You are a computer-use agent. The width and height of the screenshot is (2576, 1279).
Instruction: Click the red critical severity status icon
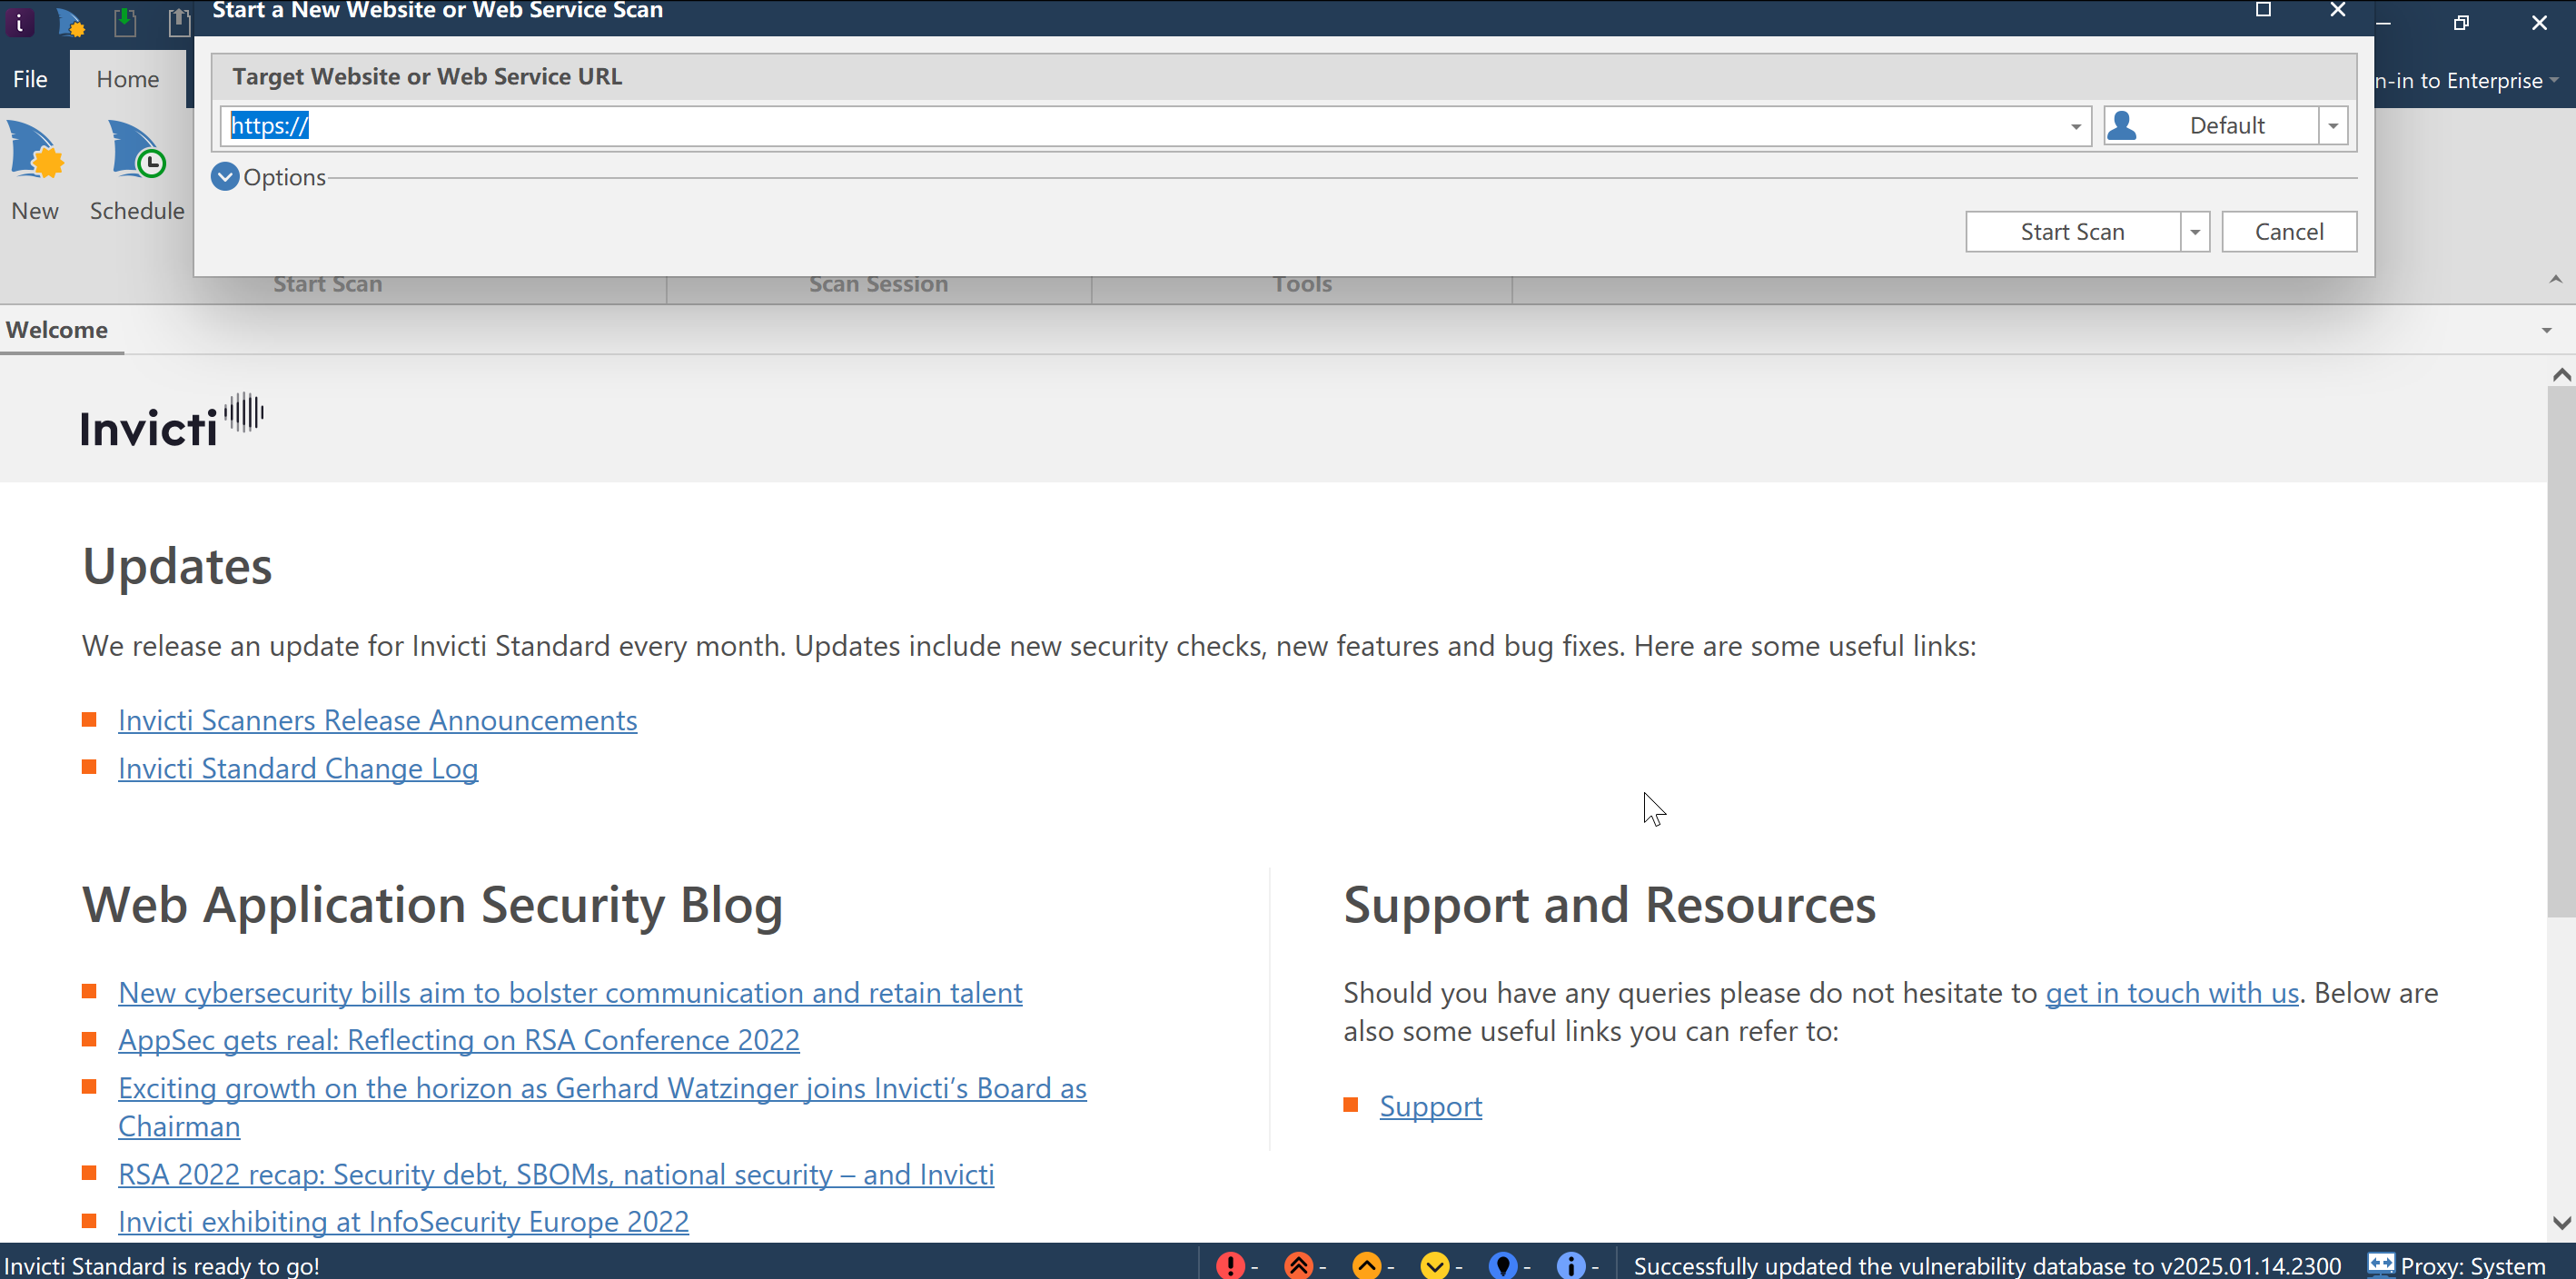point(1230,1265)
